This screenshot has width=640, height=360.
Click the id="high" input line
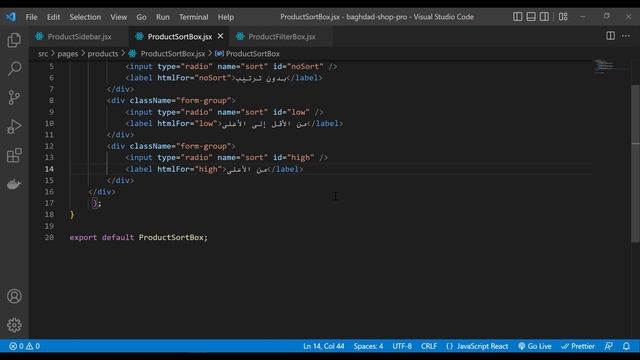pos(227,158)
